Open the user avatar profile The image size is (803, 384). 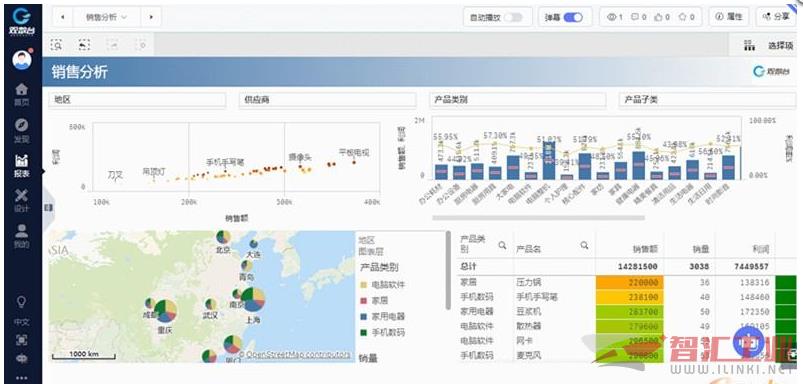coord(22,59)
